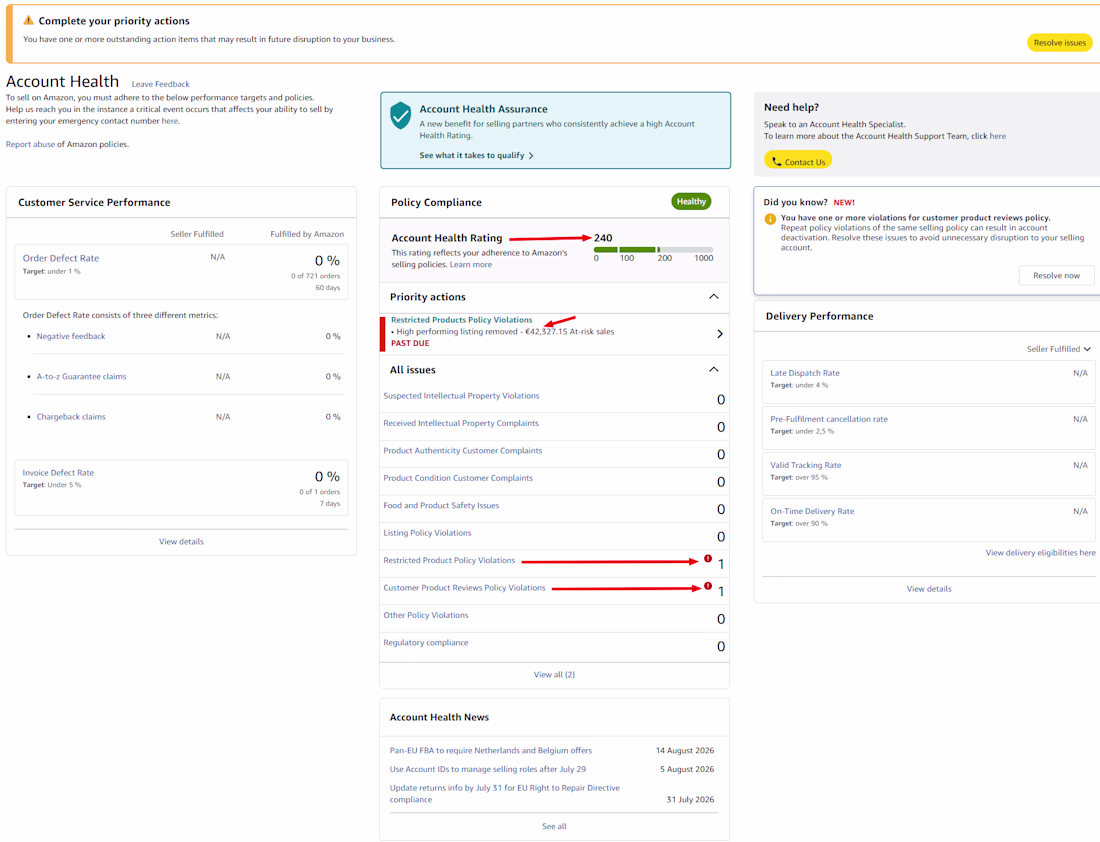Screen dimensions: 1100x842
Task: Click the Resolve issues button
Action: pyautogui.click(x=1059, y=43)
